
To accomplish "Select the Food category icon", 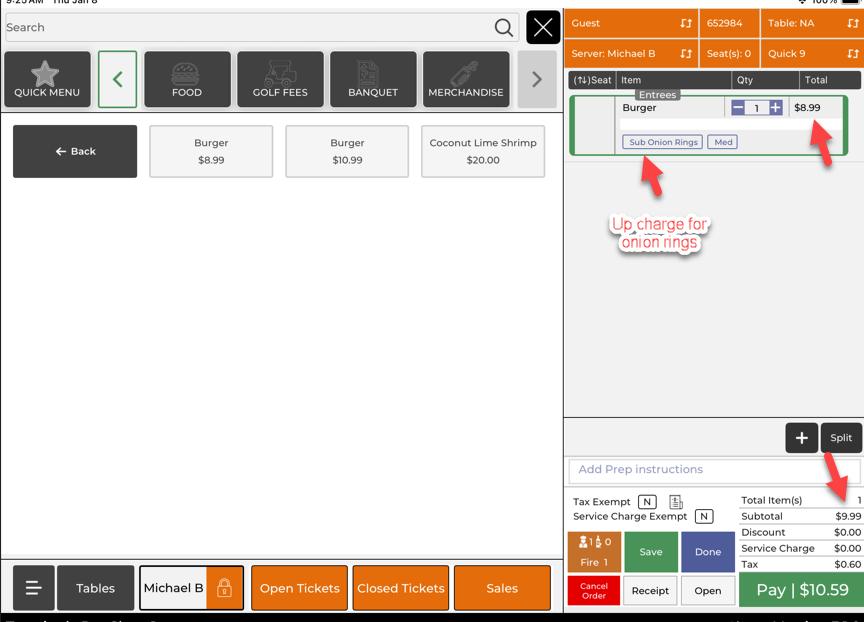I will point(187,80).
